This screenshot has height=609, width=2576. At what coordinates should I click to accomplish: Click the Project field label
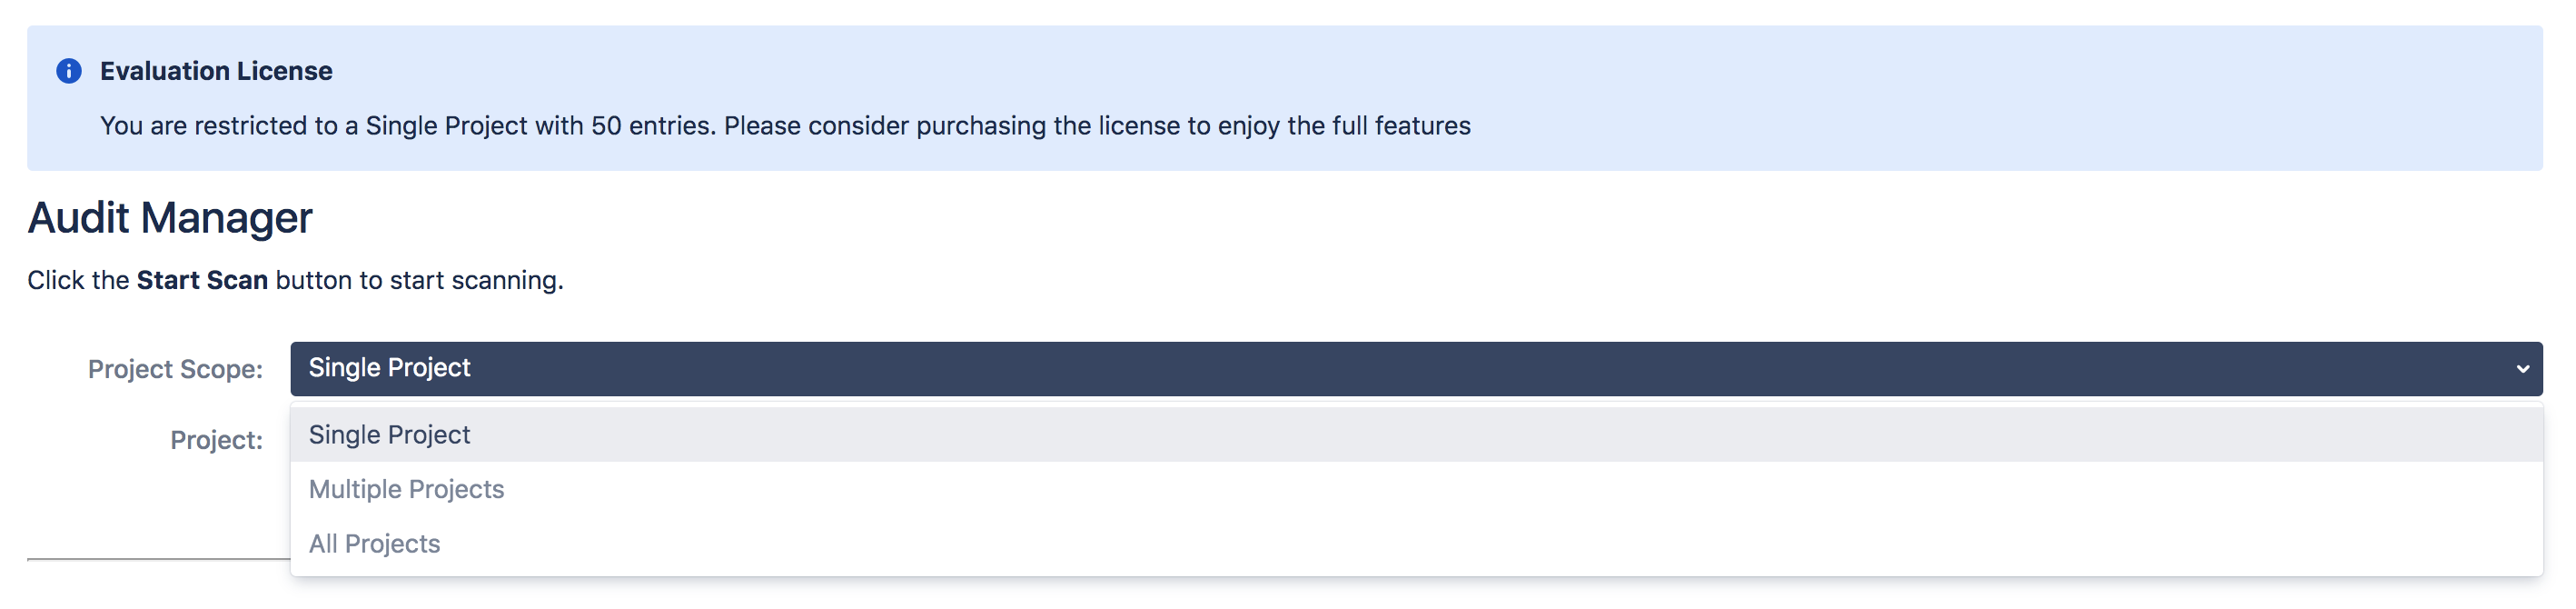216,440
